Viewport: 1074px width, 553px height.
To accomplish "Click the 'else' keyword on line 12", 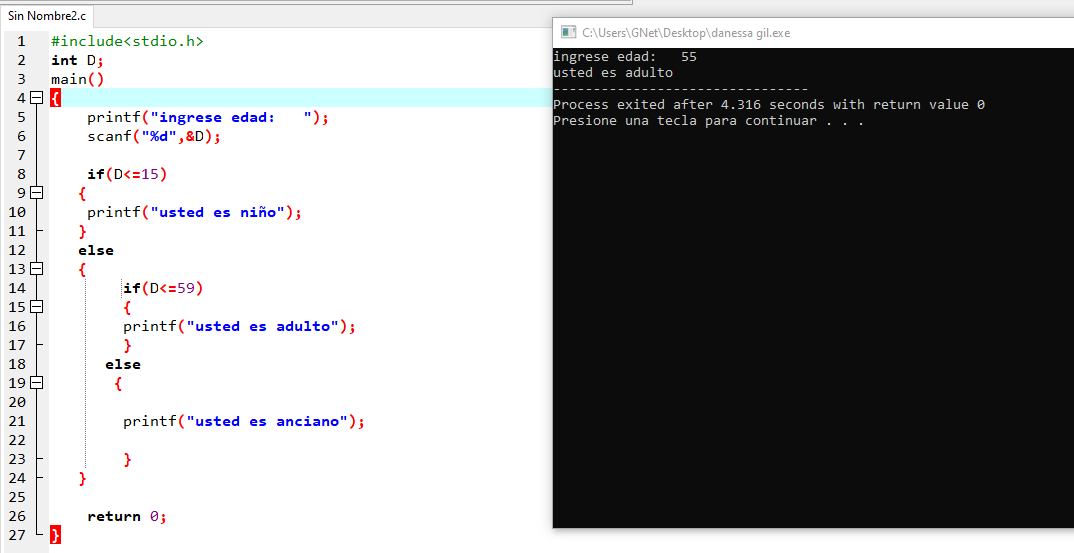I will (96, 250).
